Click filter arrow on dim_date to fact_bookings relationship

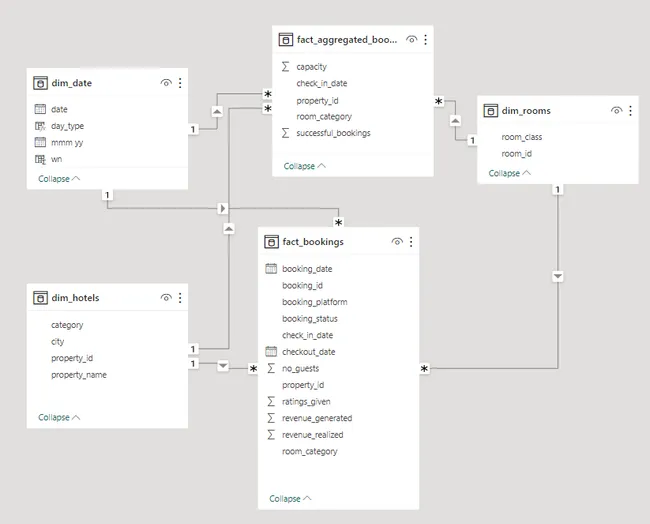coord(223,208)
